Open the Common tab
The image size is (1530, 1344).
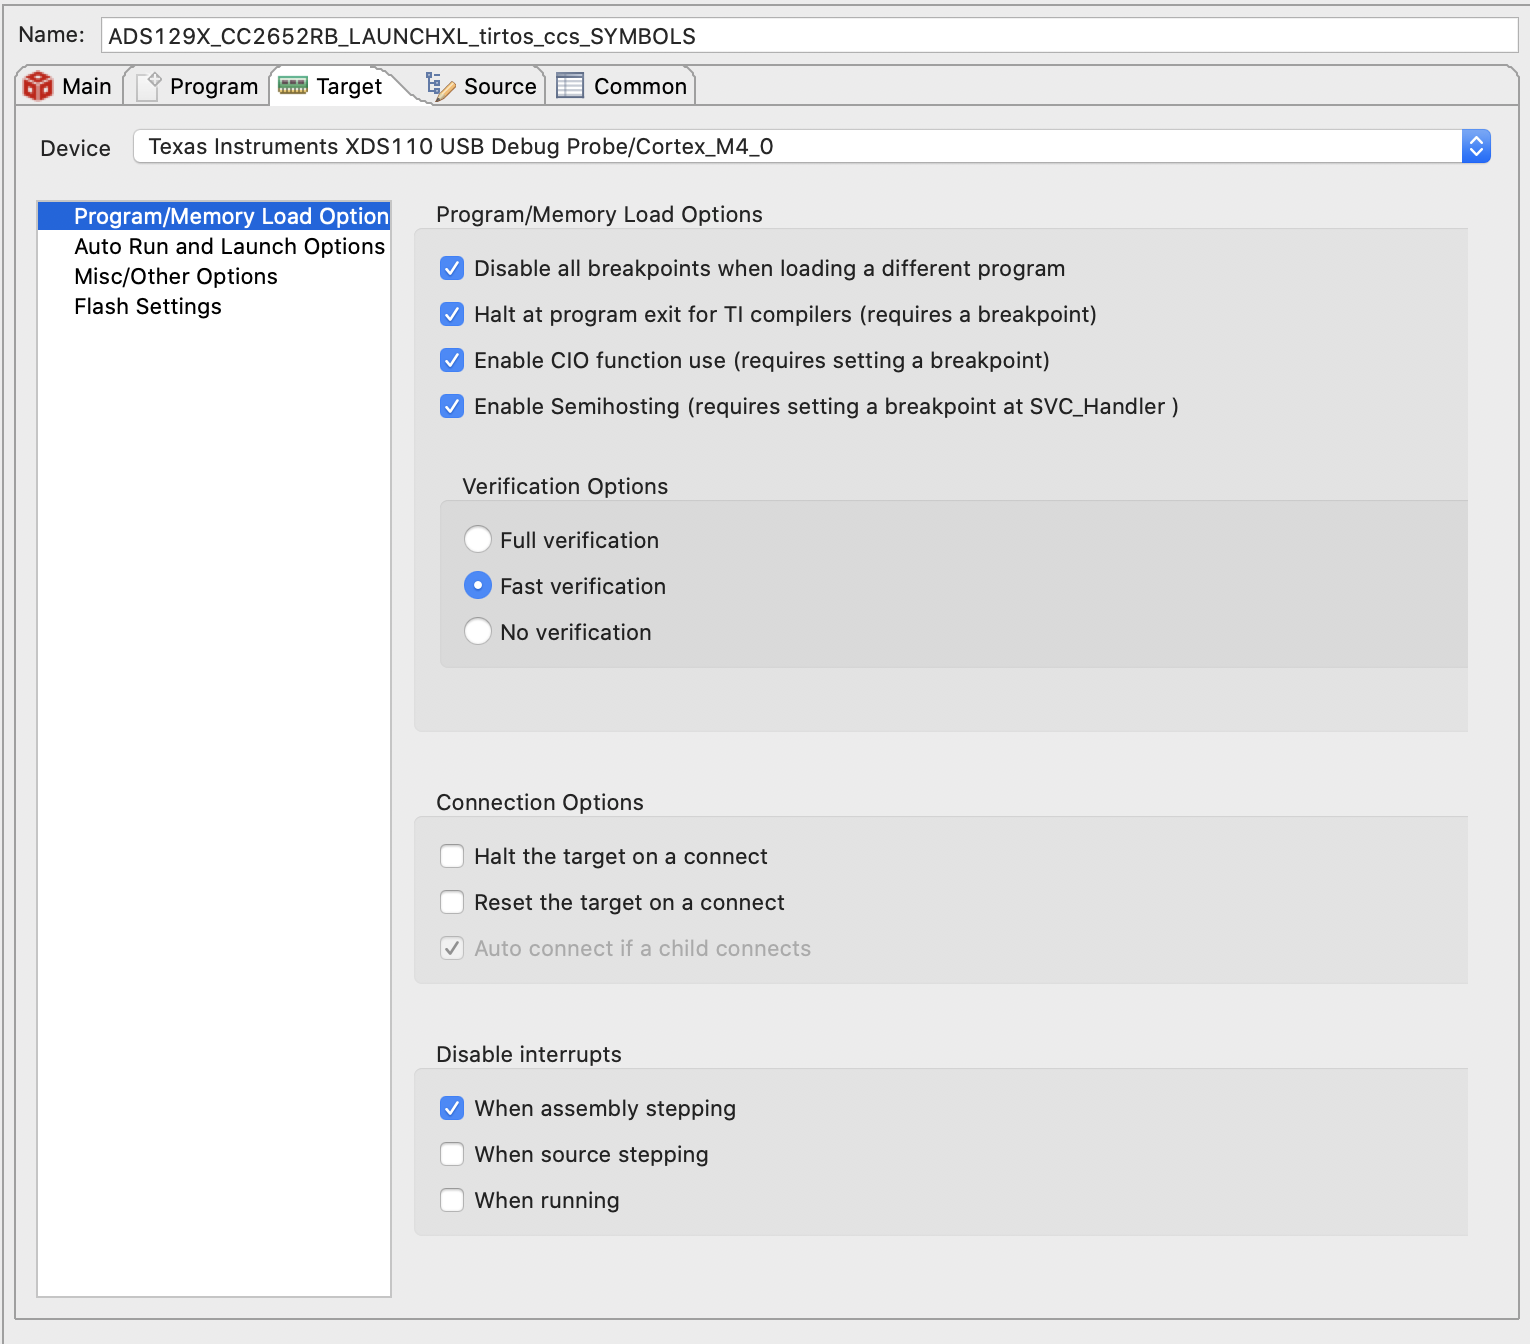[622, 86]
